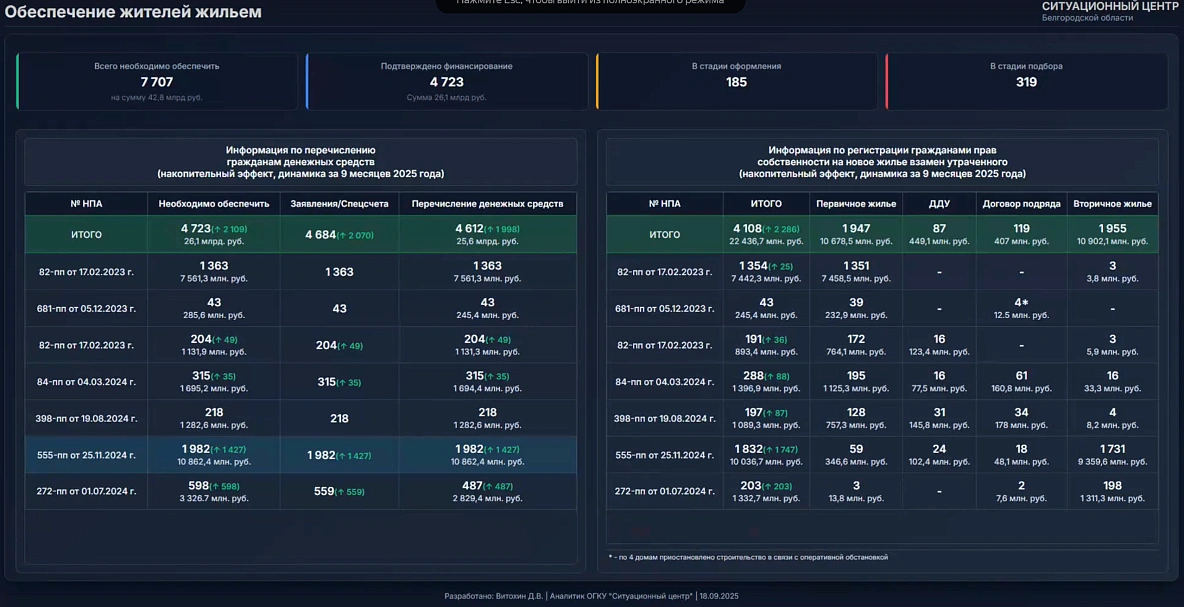Image resolution: width=1184 pixels, height=607 pixels.
Task: Click the ↑ 1 747 growth arrow indicator
Action: [783, 450]
